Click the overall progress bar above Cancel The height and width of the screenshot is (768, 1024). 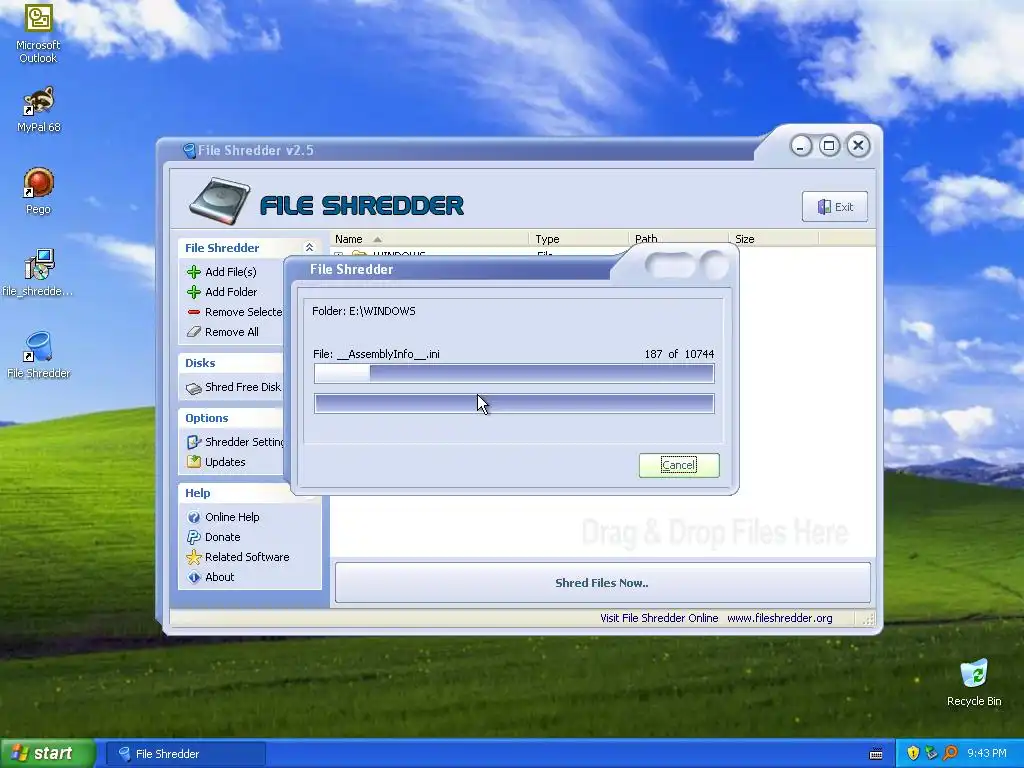tap(514, 404)
